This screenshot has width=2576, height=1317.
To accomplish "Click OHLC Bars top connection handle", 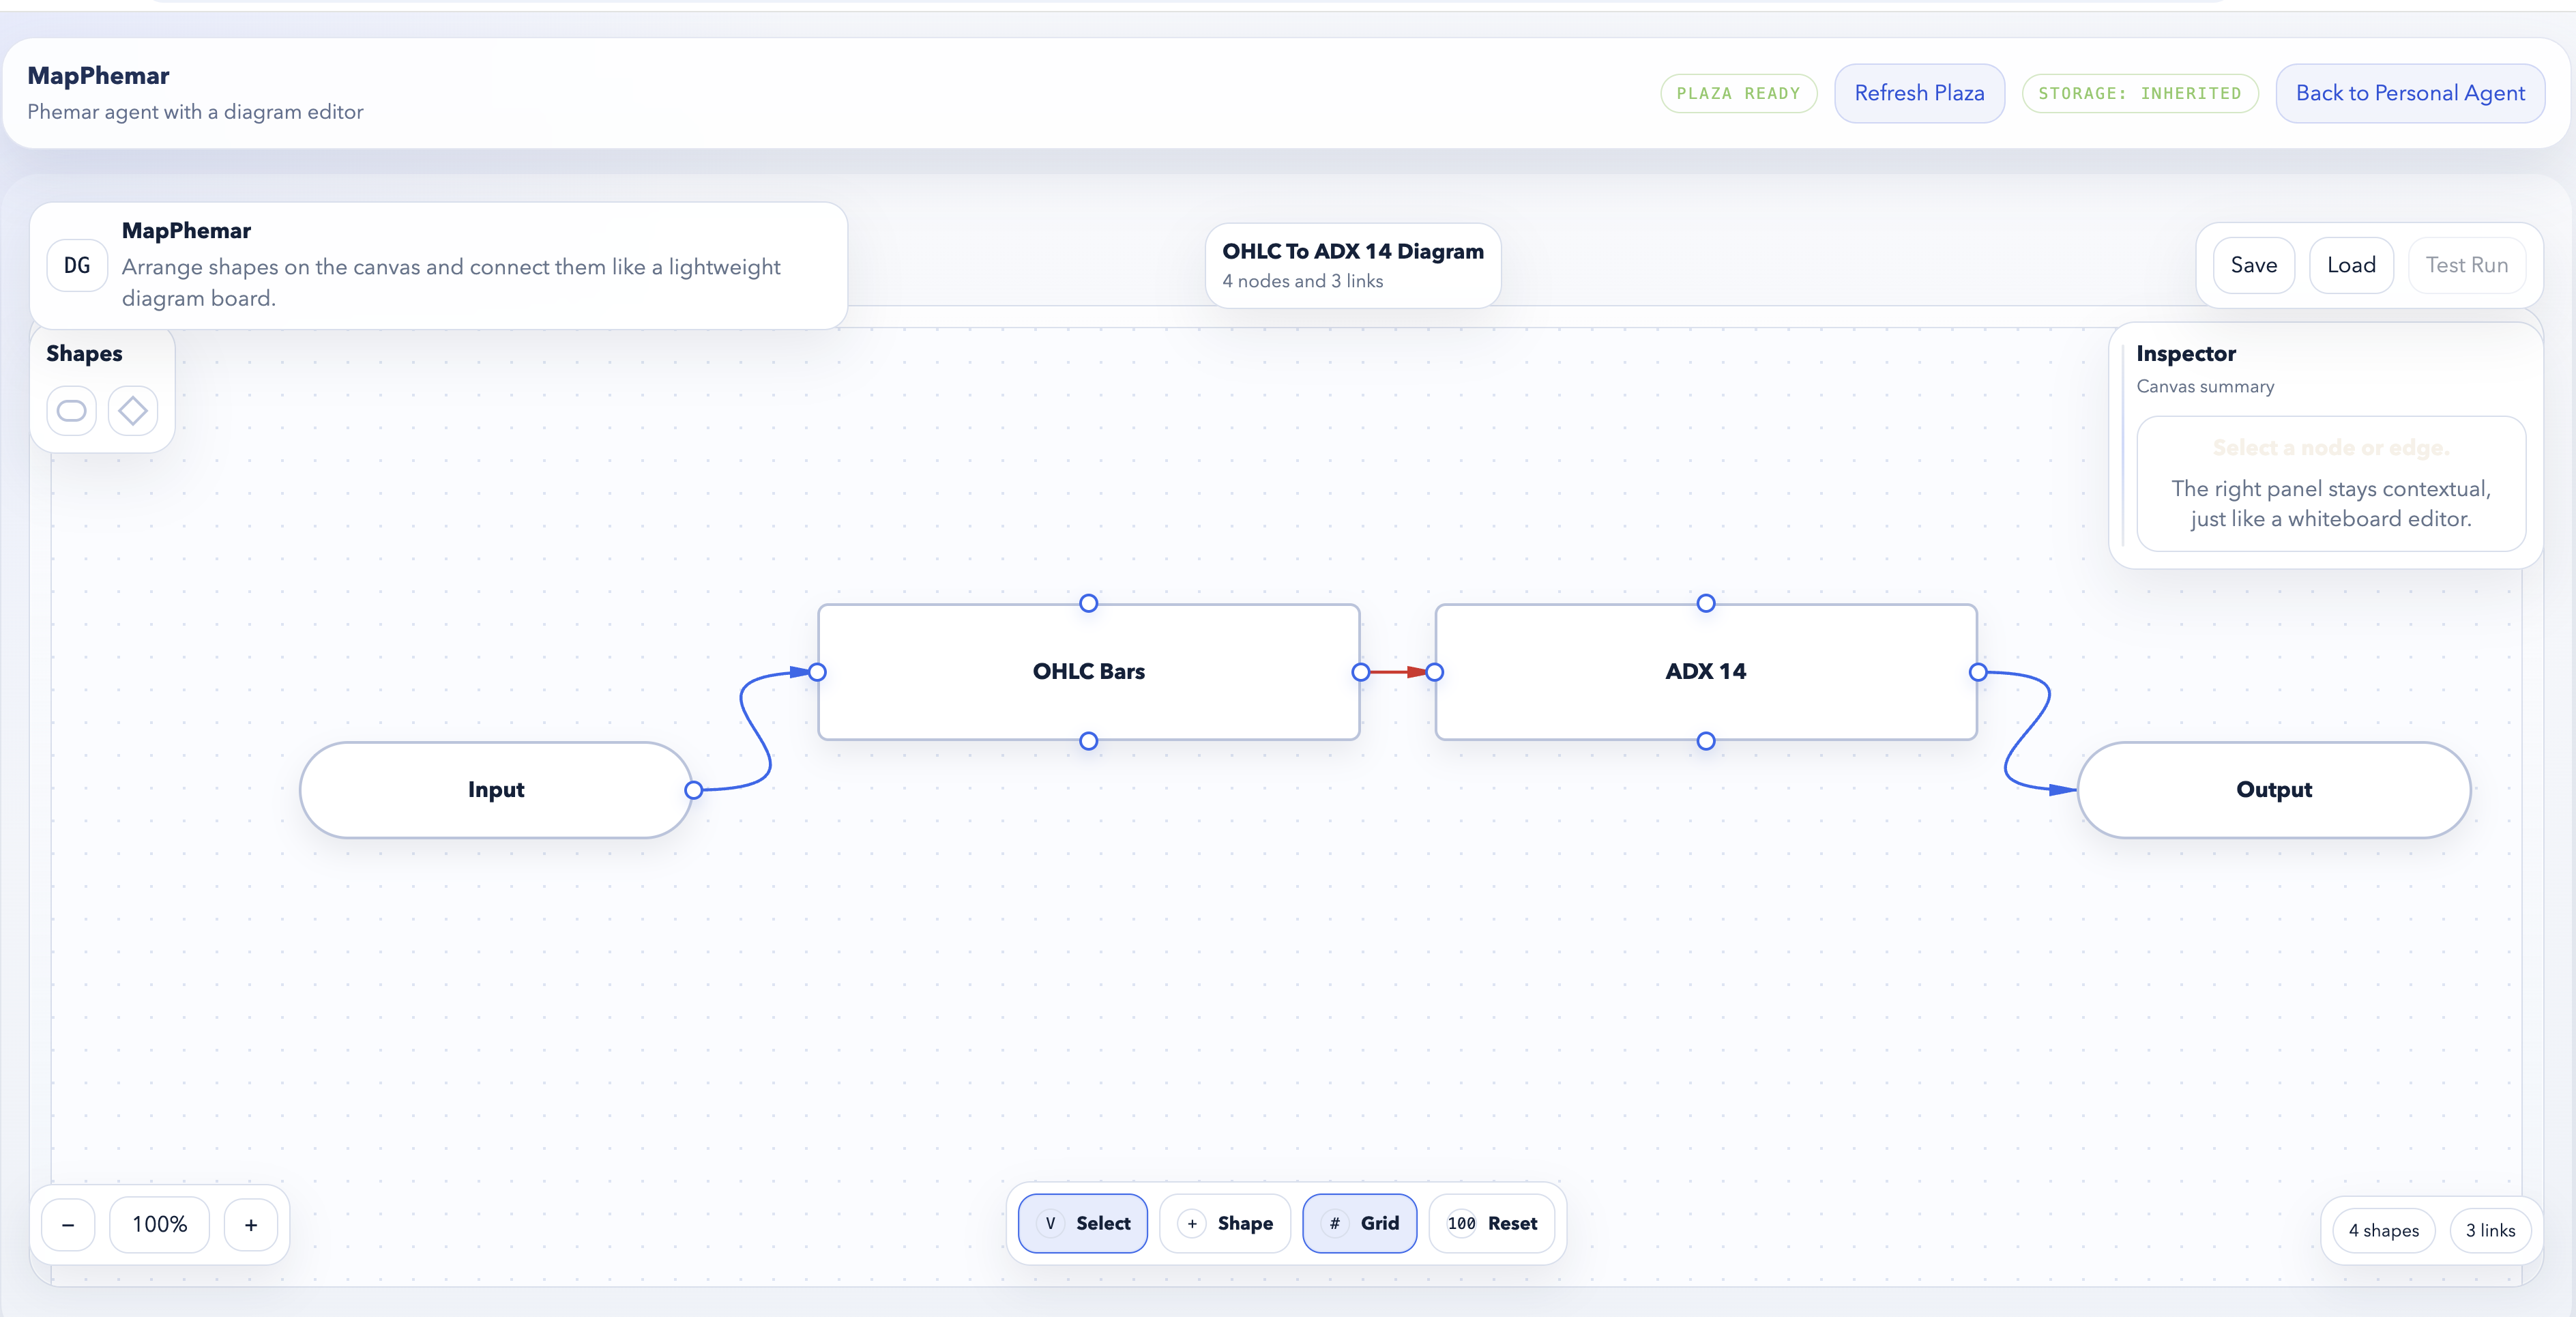I will click(1088, 604).
